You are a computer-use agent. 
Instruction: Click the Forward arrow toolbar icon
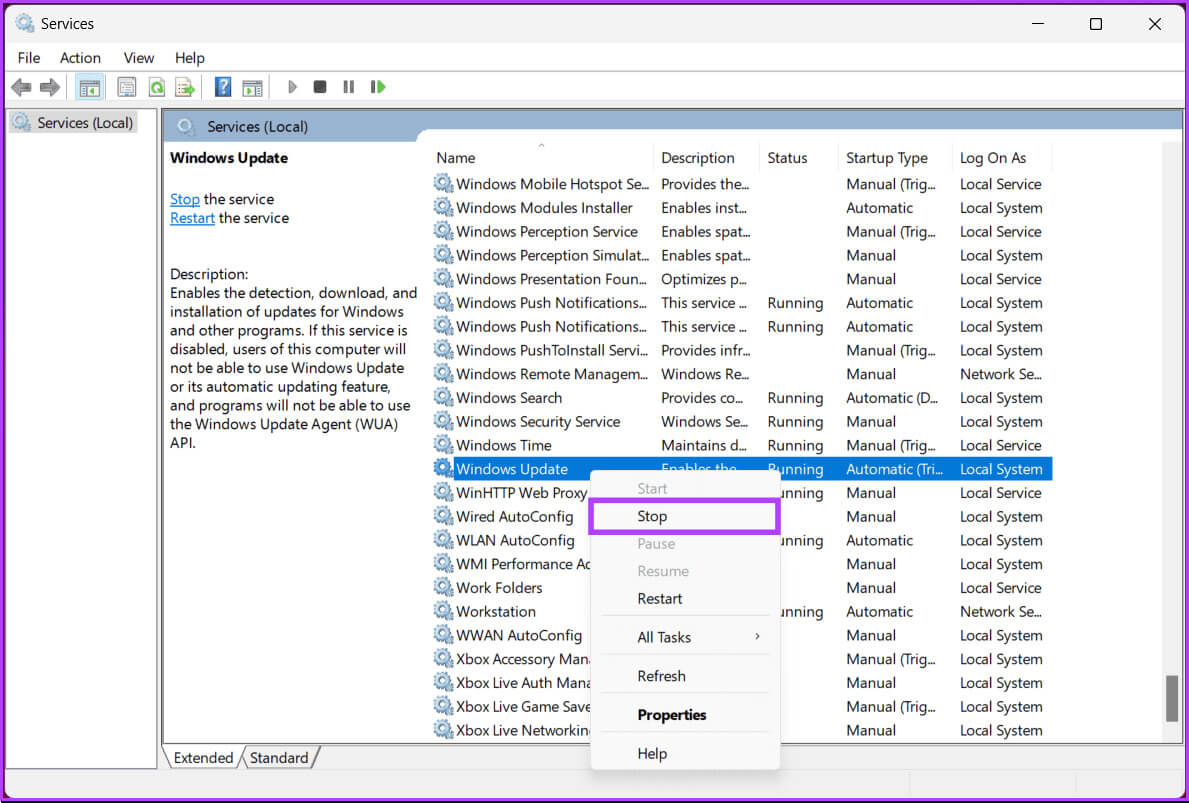click(49, 87)
